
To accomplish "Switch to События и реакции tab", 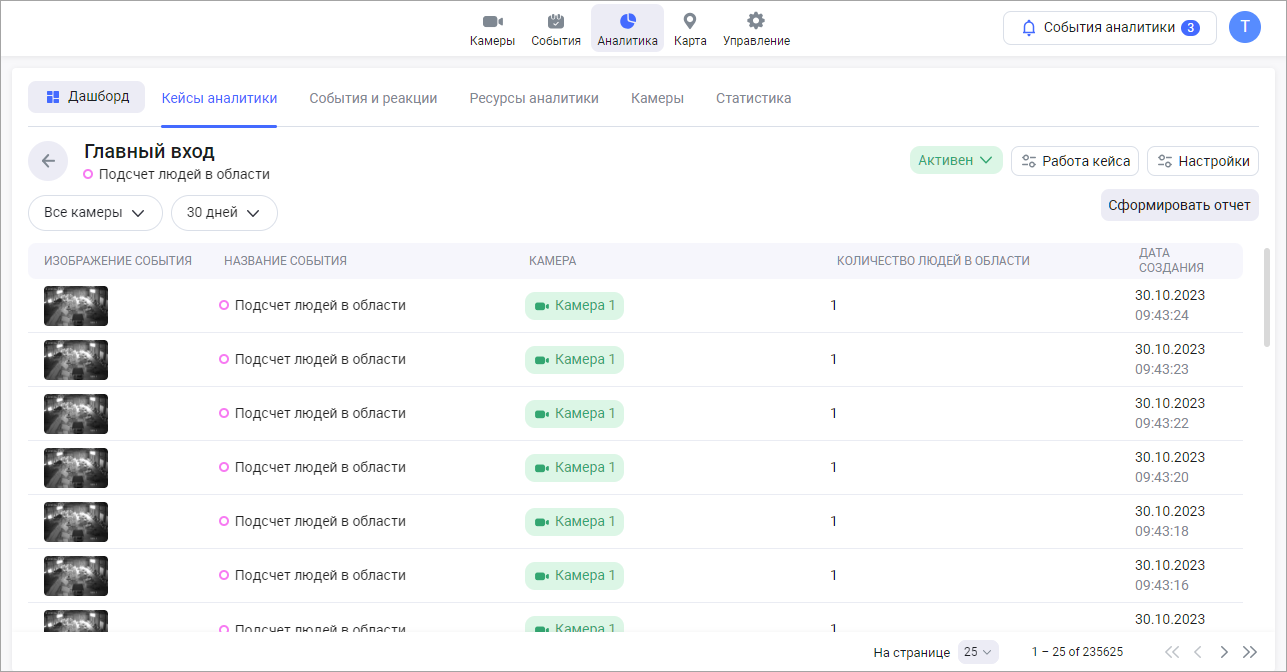I will [x=373, y=98].
